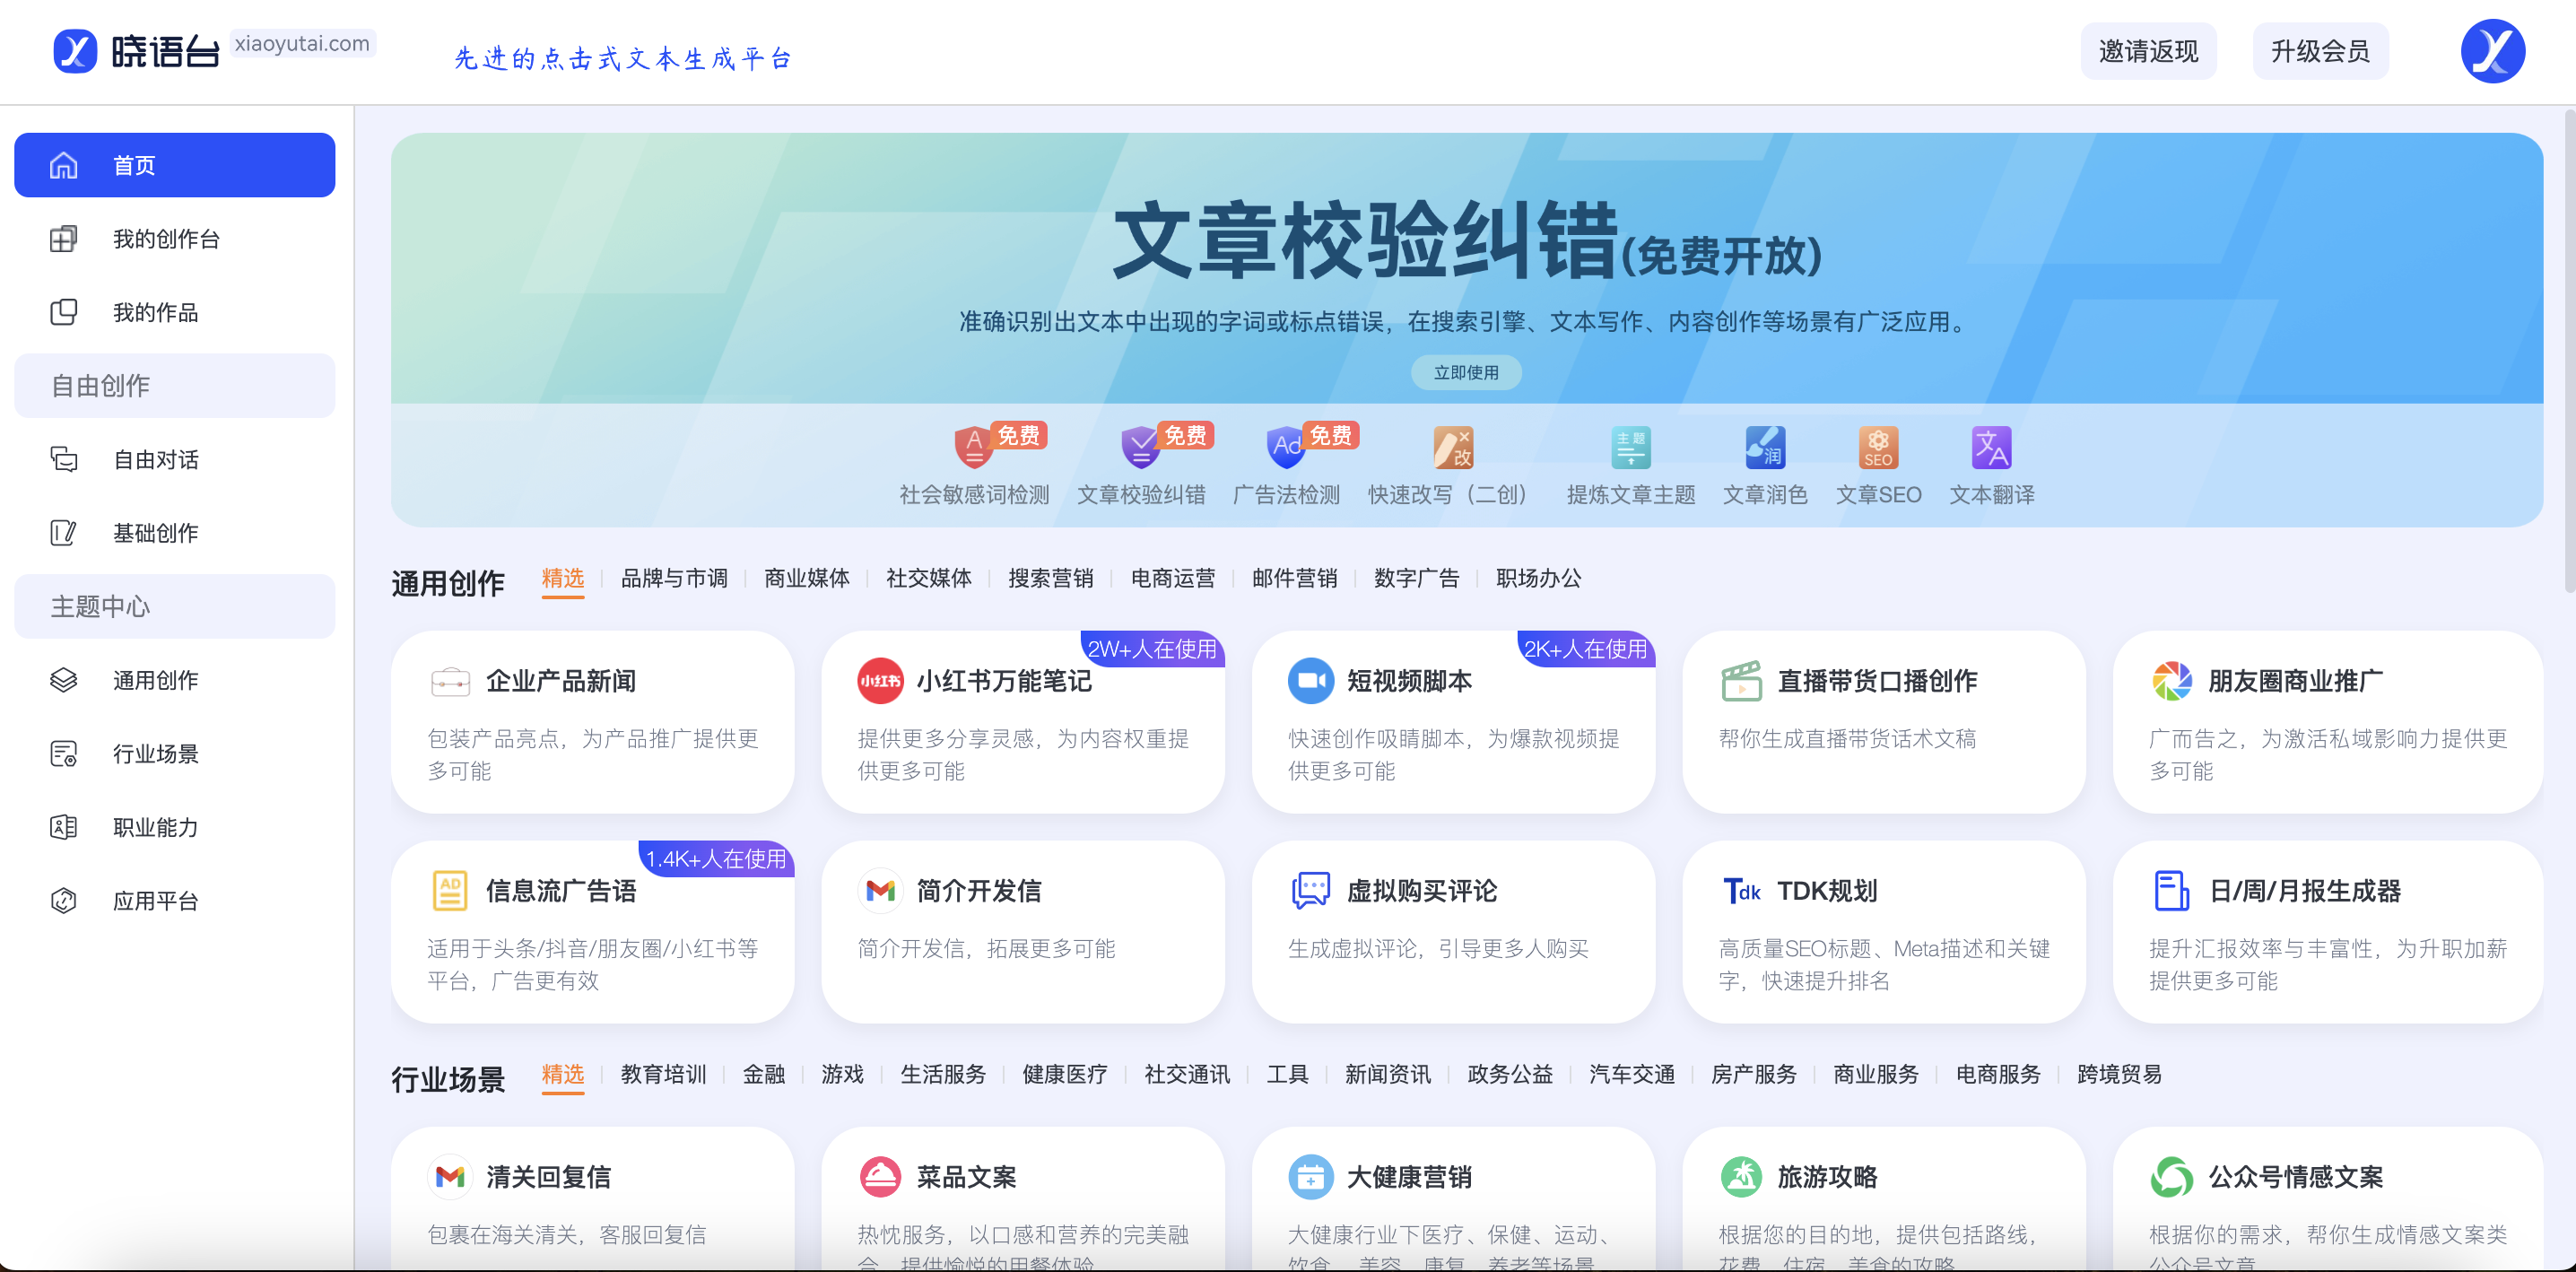Image resolution: width=2576 pixels, height=1272 pixels.
Task: Select the 文章校验纠错 shield icon
Action: point(1139,448)
